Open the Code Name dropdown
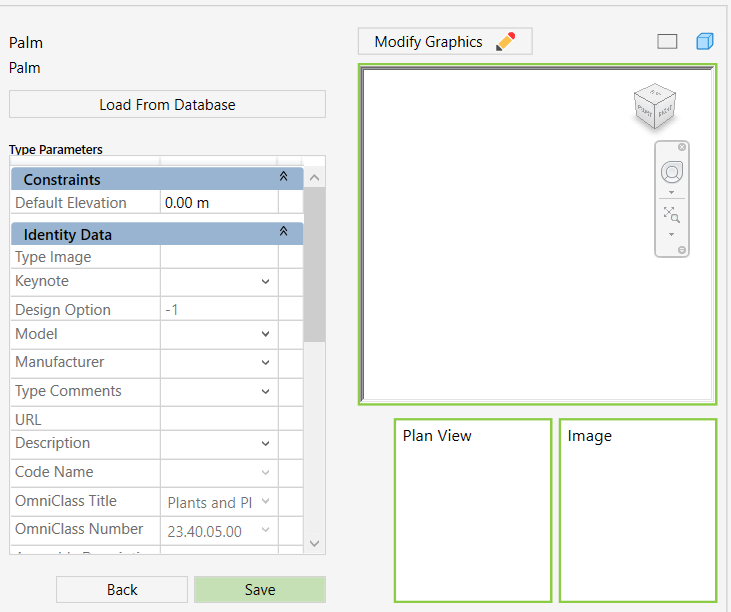 click(x=265, y=473)
